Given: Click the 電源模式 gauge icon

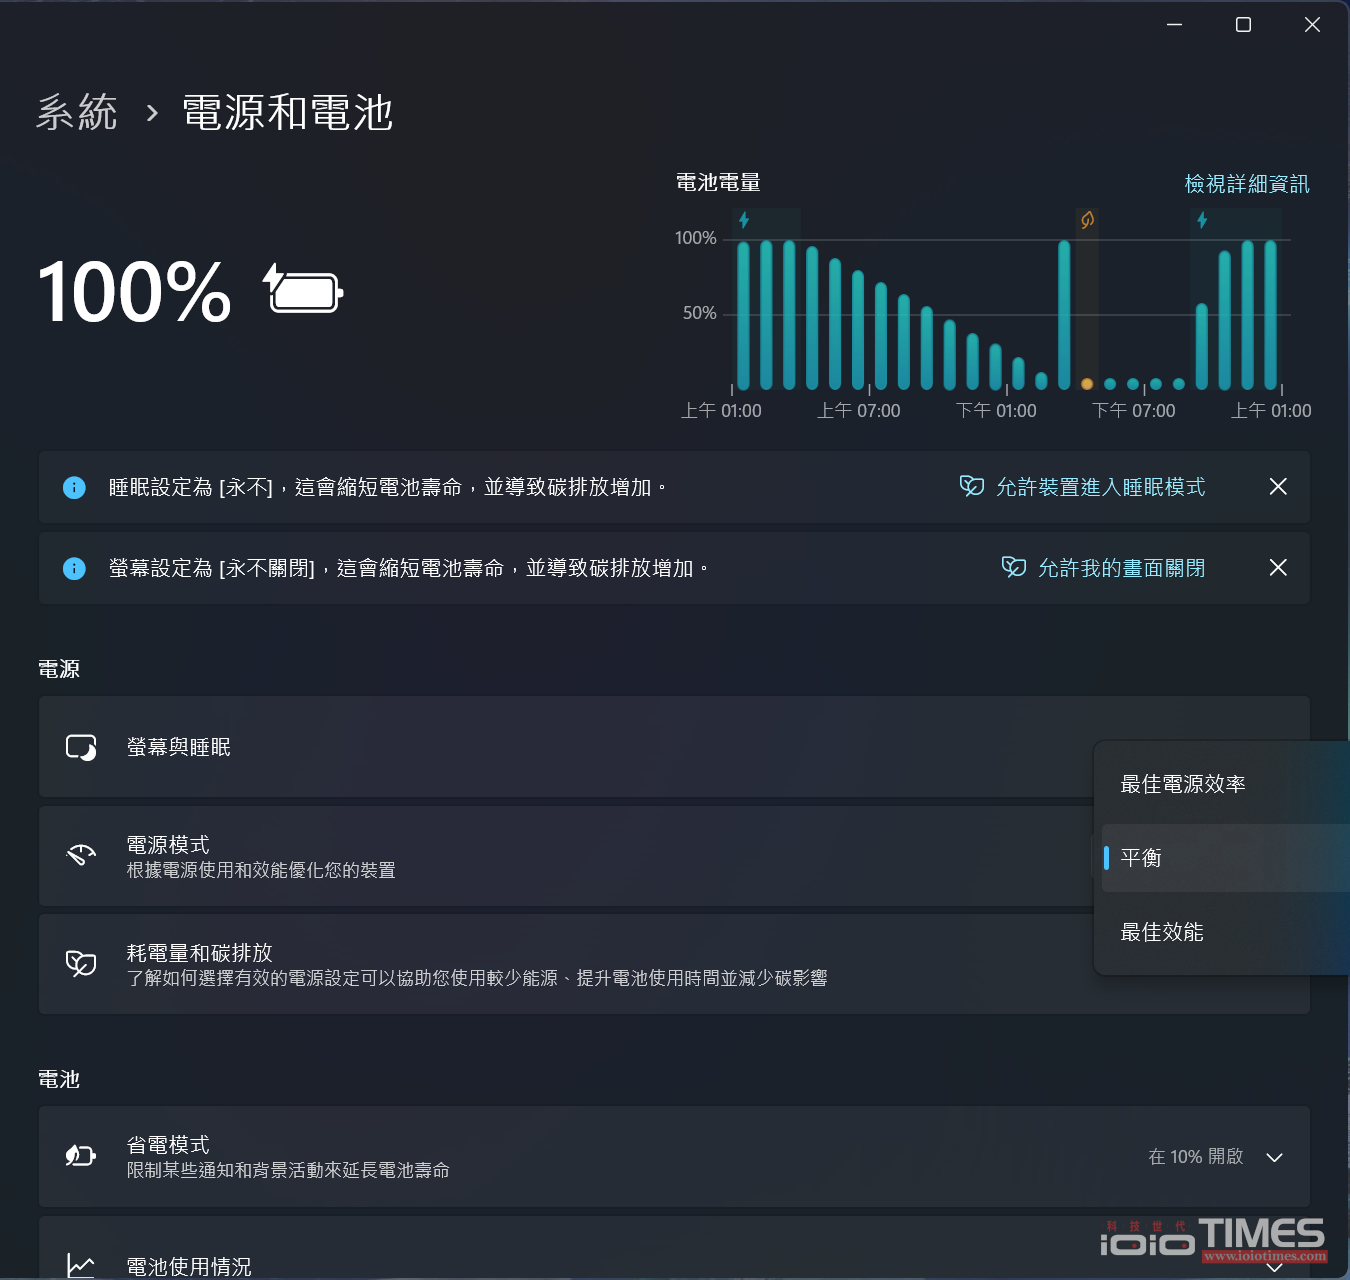Looking at the screenshot, I should tap(81, 855).
